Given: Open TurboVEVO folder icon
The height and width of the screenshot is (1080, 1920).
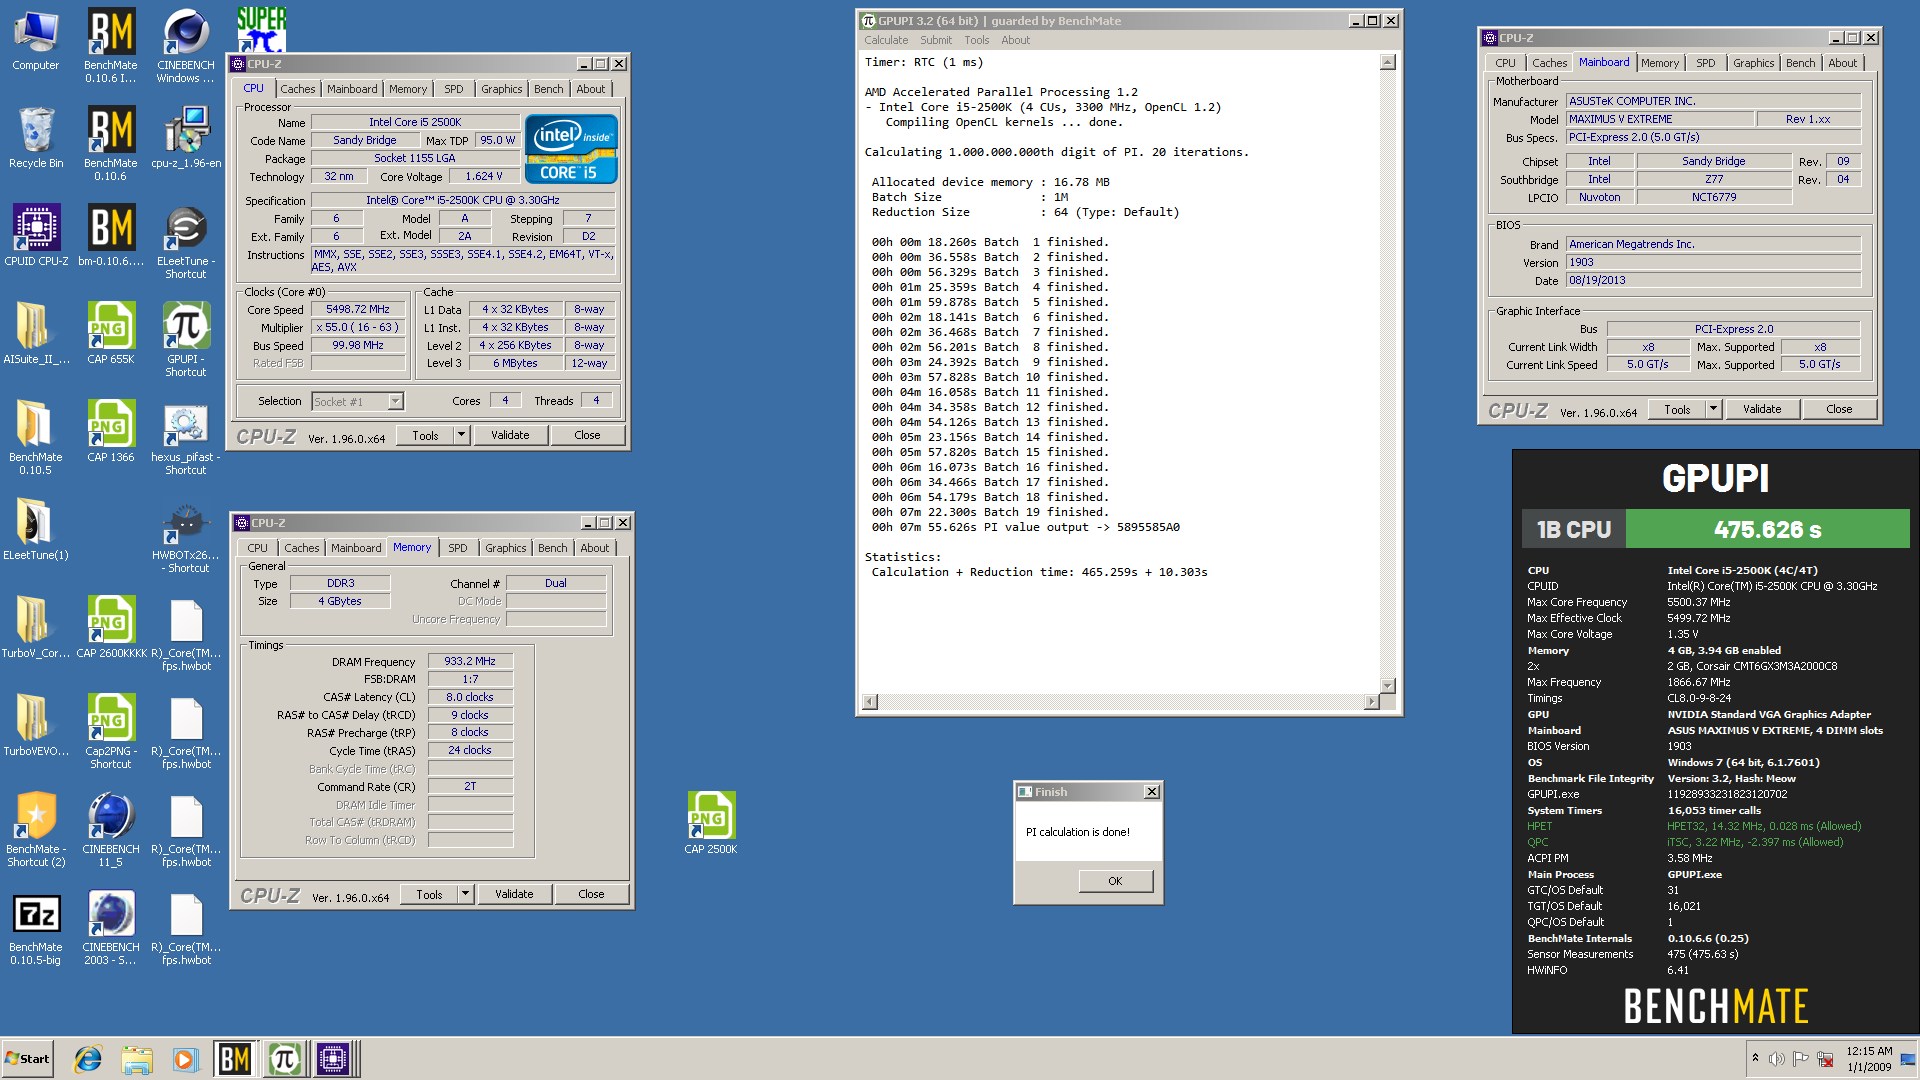Looking at the screenshot, I should (36, 725).
